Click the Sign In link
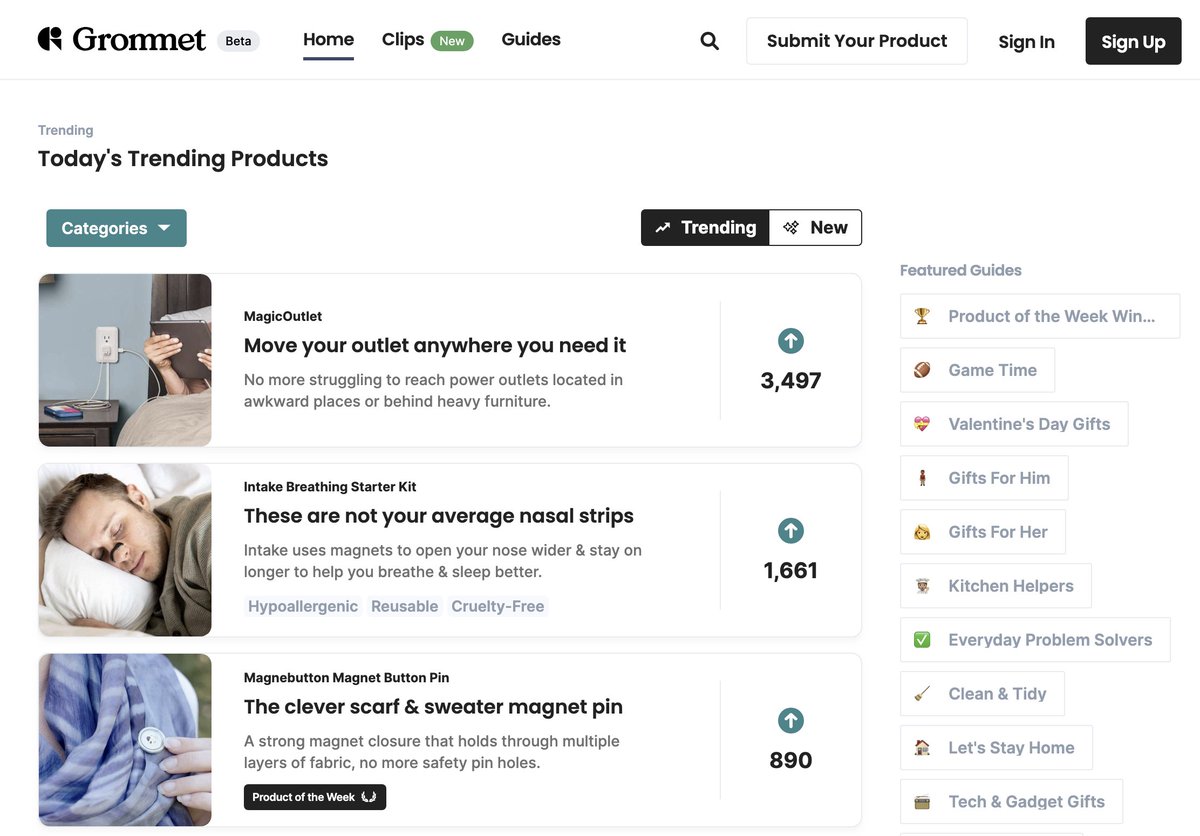 tap(1026, 42)
